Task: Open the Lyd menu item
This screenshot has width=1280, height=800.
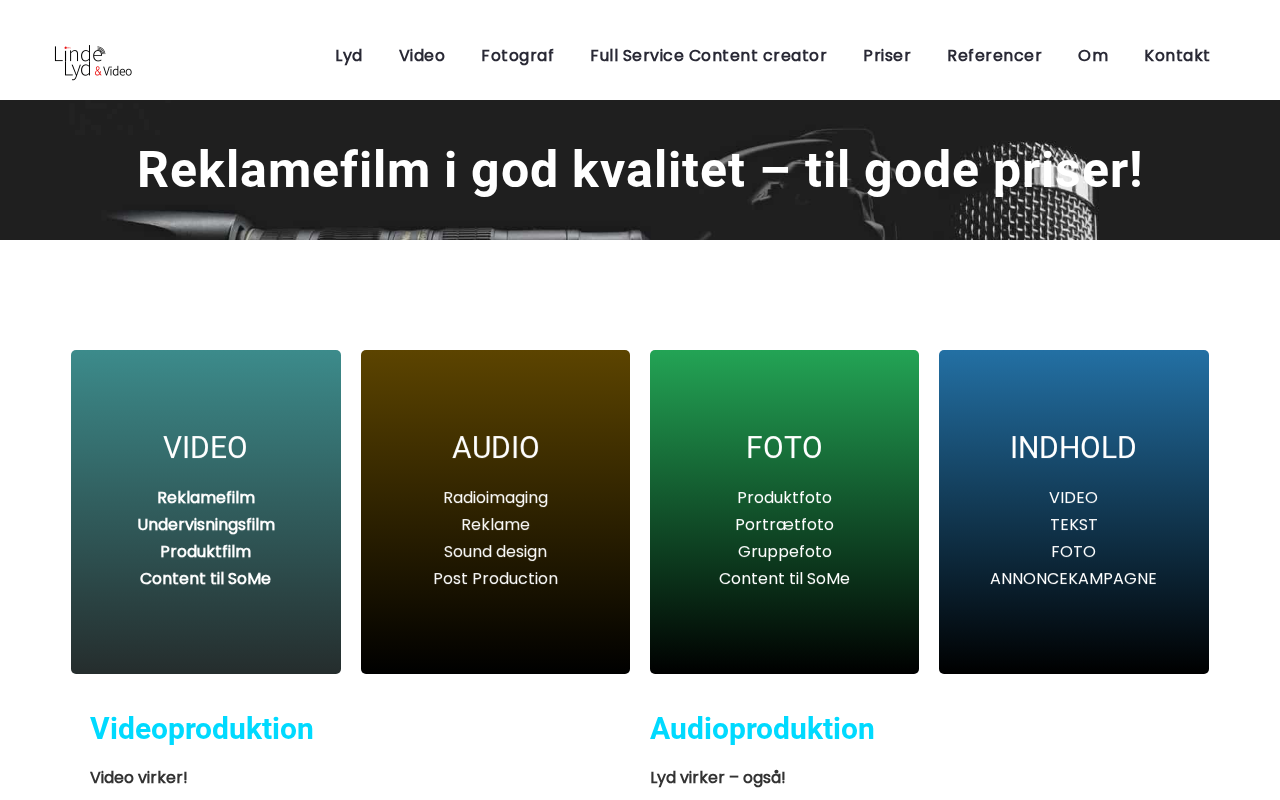Action: [348, 56]
